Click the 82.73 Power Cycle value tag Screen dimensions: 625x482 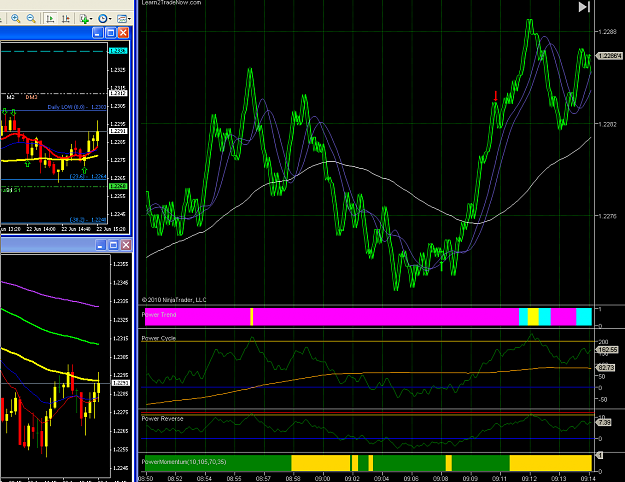point(605,367)
